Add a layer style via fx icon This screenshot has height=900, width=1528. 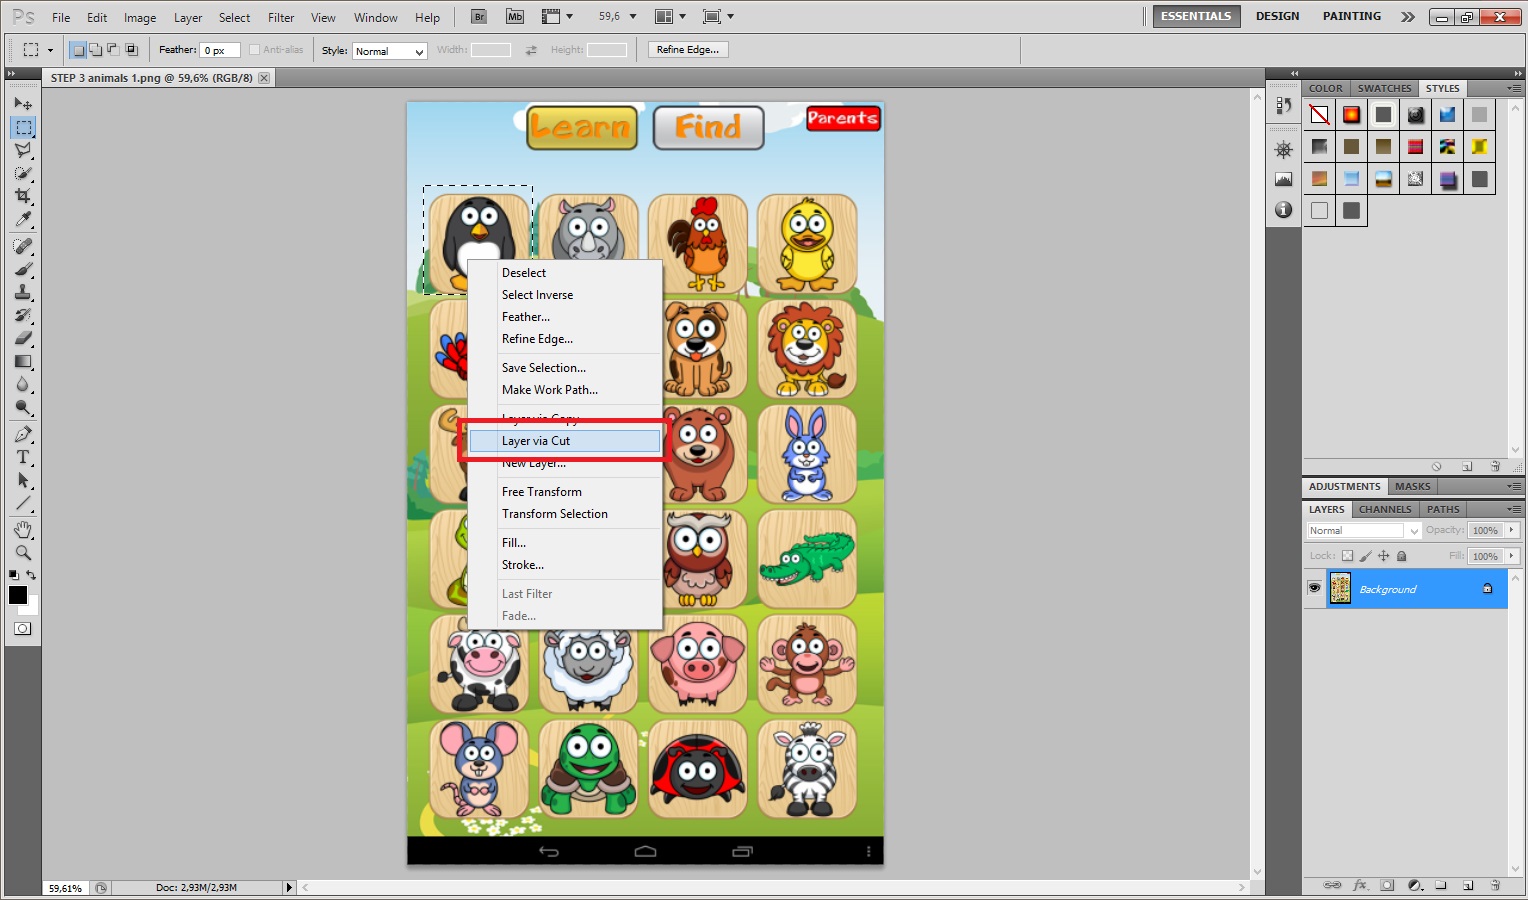click(1360, 885)
